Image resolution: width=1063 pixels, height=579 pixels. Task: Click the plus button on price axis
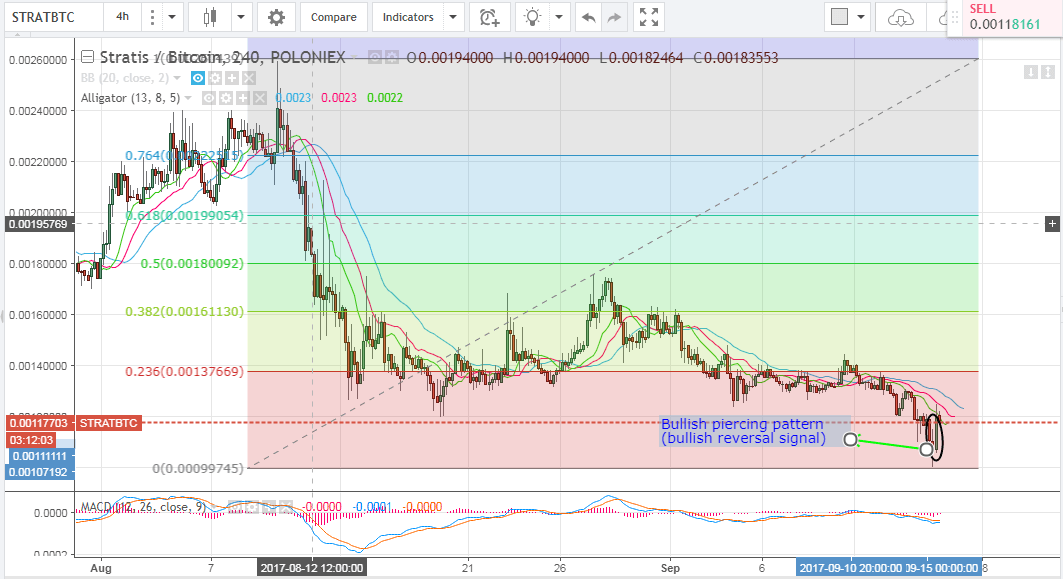[x=1052, y=223]
